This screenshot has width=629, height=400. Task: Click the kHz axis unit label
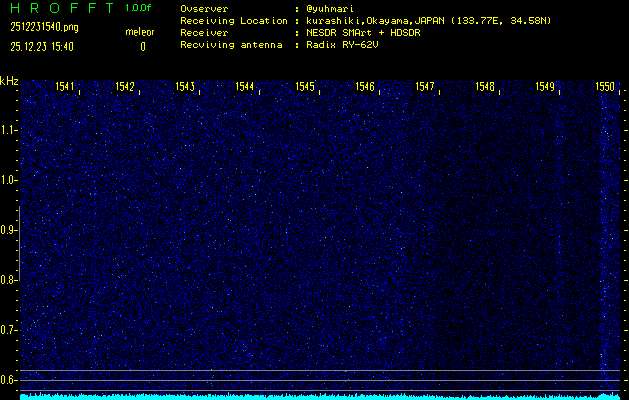pyautogui.click(x=9, y=81)
